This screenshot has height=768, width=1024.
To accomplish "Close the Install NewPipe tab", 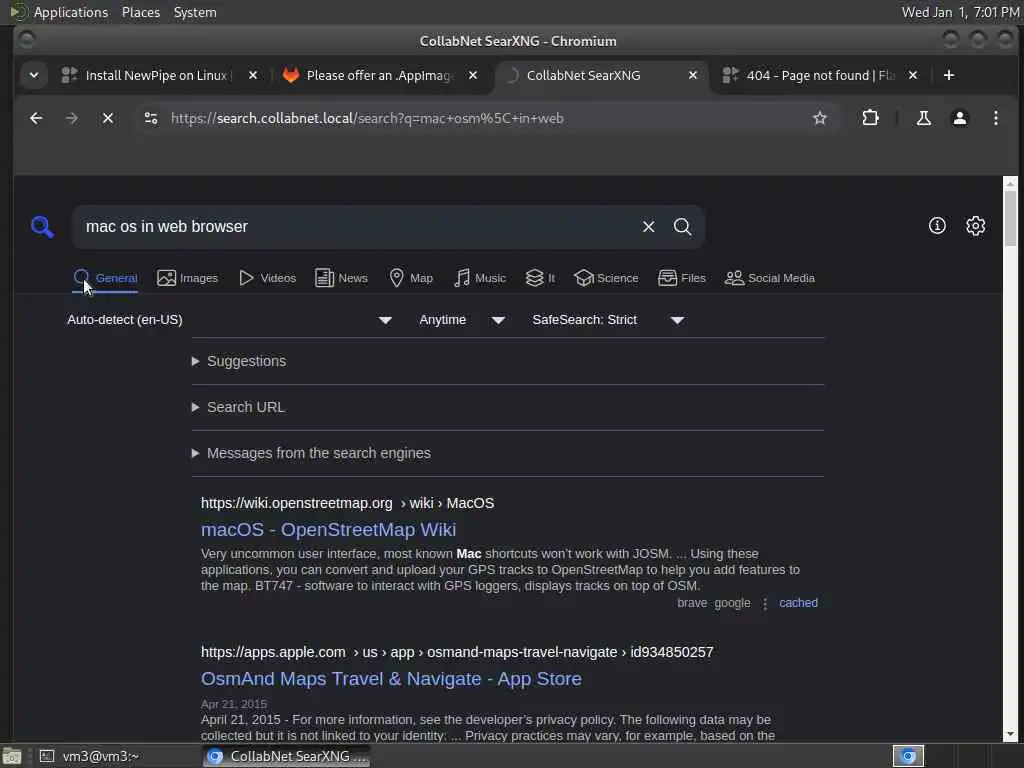I will tap(253, 75).
